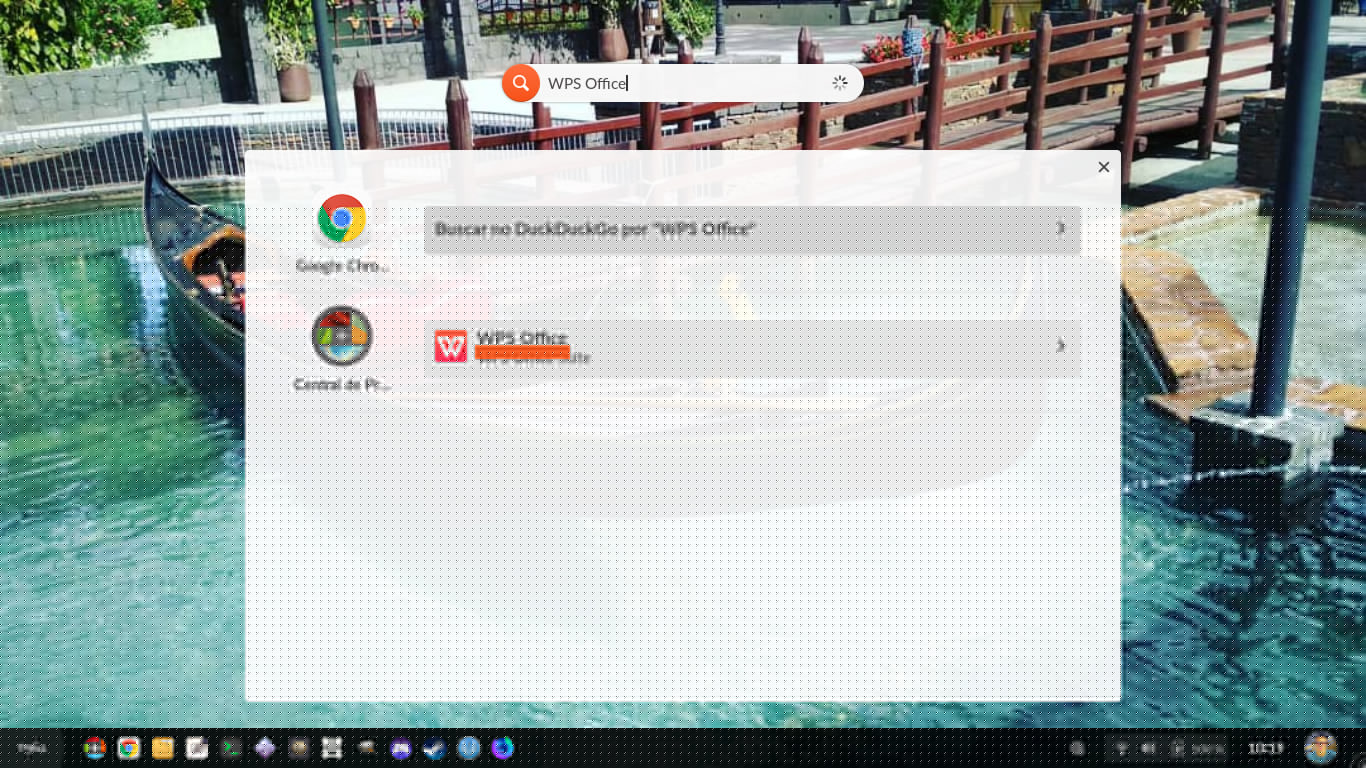The width and height of the screenshot is (1366, 768).
Task: Open the menu button on the taskbar
Action: (32, 748)
